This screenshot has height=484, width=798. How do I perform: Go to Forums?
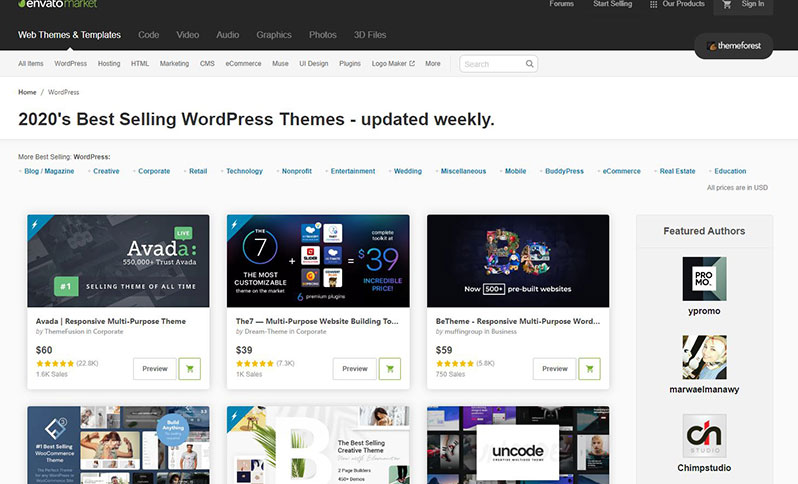[x=561, y=4]
